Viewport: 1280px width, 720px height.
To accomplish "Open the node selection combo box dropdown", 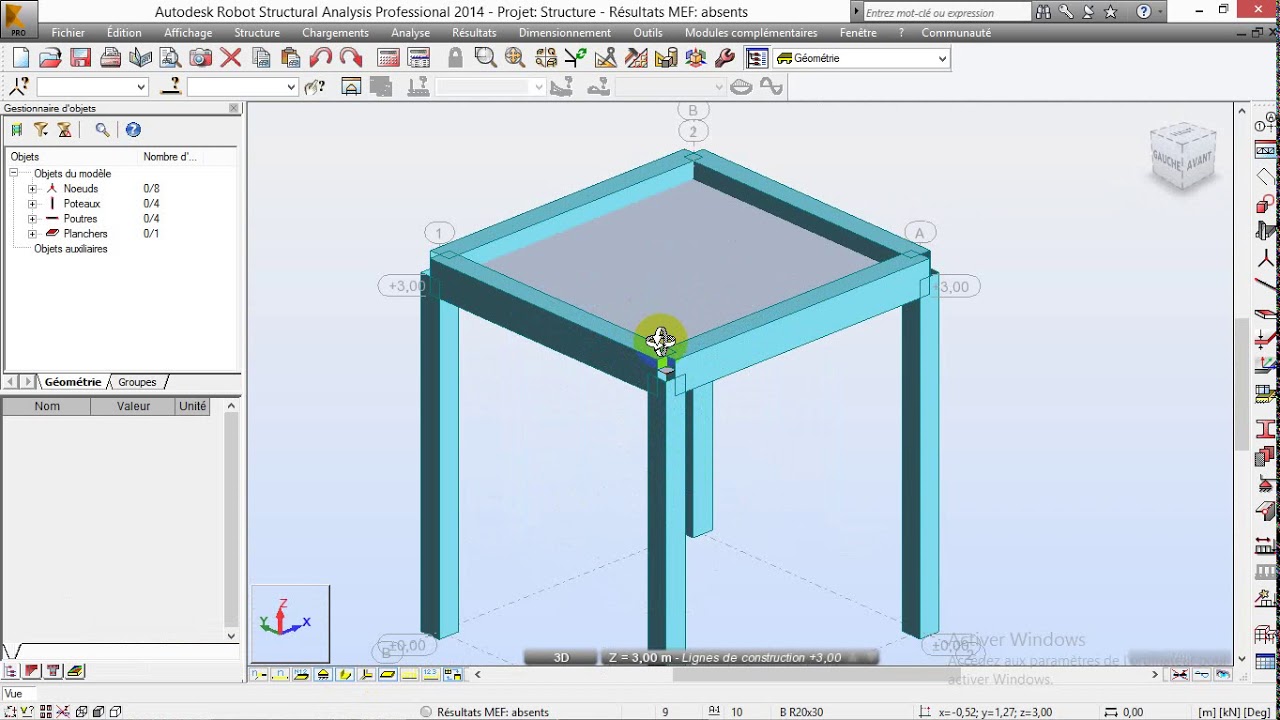I will click(141, 87).
